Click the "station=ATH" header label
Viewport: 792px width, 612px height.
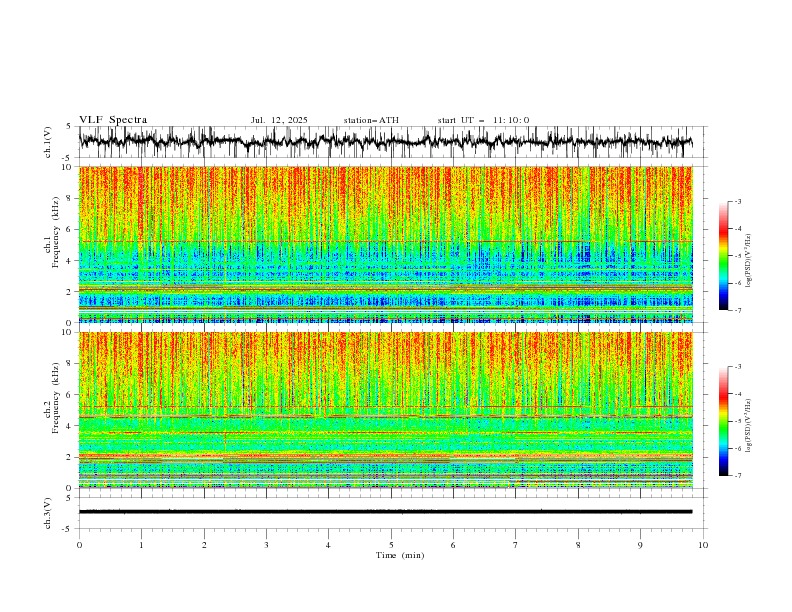[371, 120]
